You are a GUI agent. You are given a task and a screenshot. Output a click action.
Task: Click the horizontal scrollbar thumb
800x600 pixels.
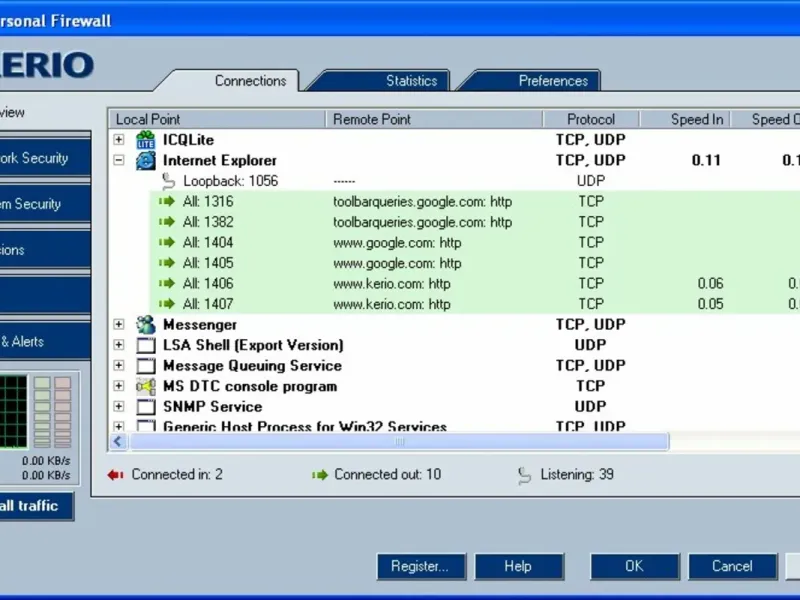pyautogui.click(x=399, y=442)
